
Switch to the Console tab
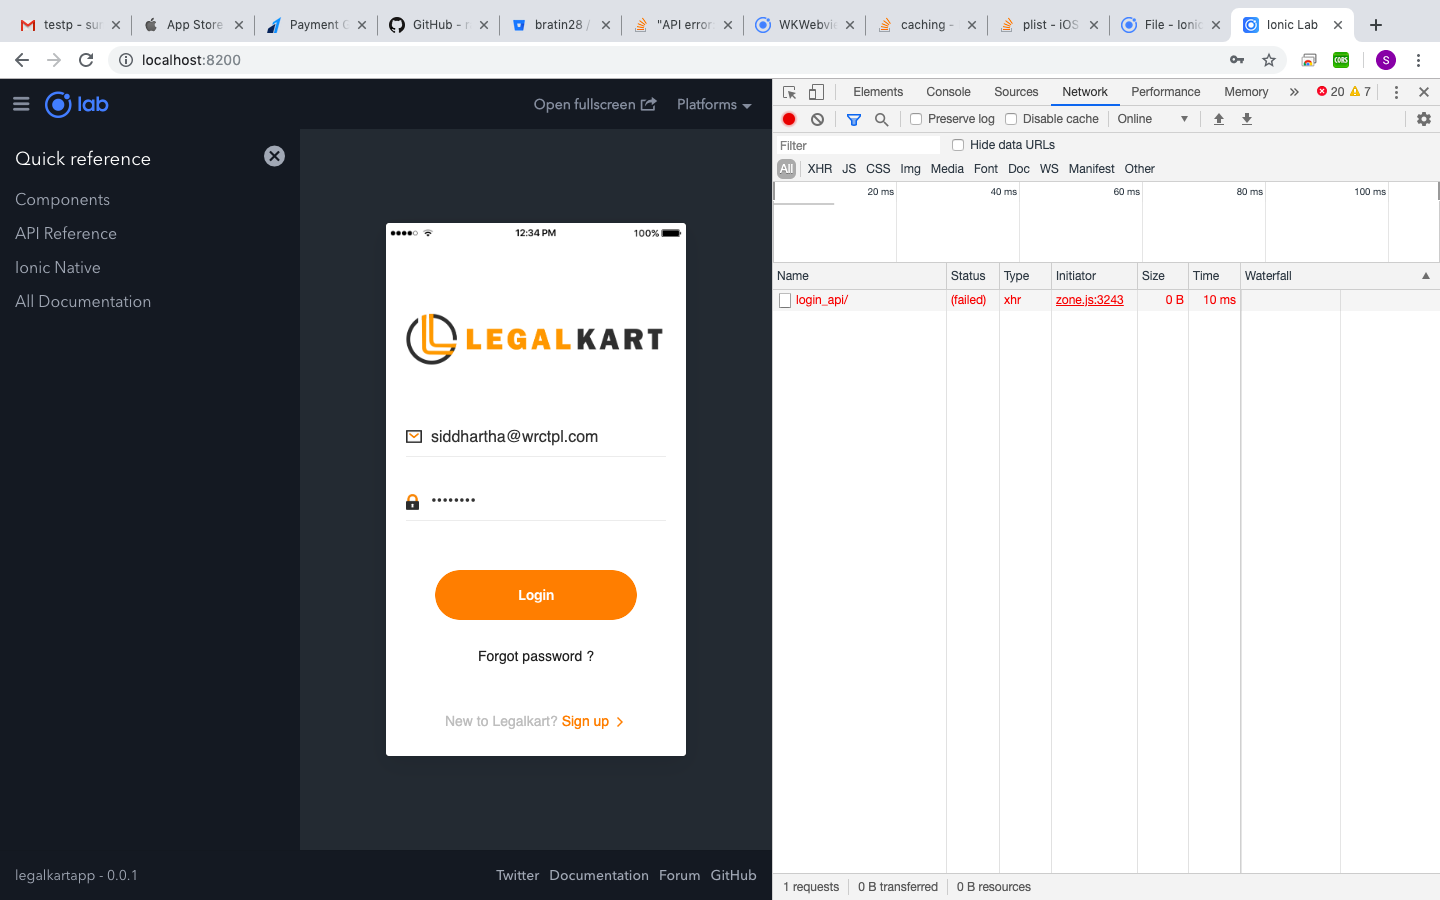(948, 92)
